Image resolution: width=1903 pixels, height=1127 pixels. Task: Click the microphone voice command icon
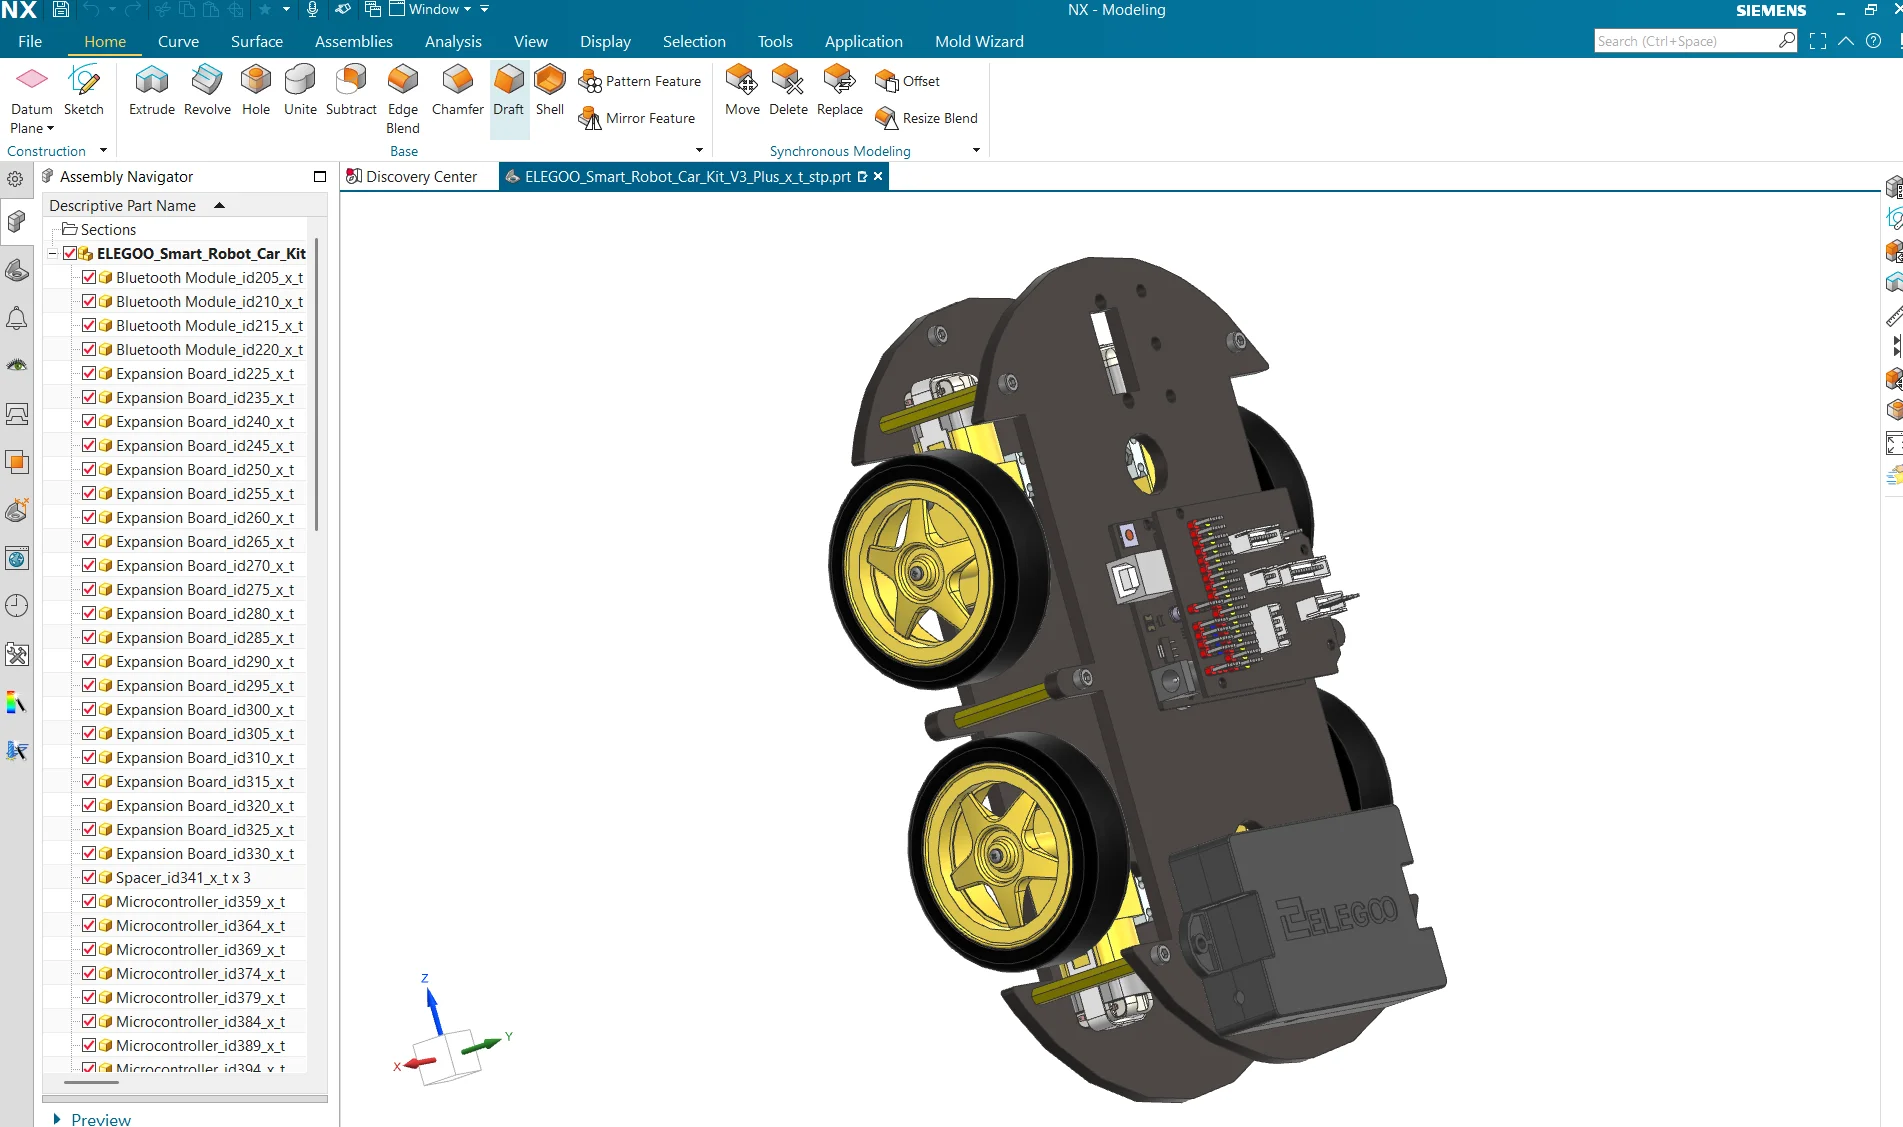click(312, 10)
